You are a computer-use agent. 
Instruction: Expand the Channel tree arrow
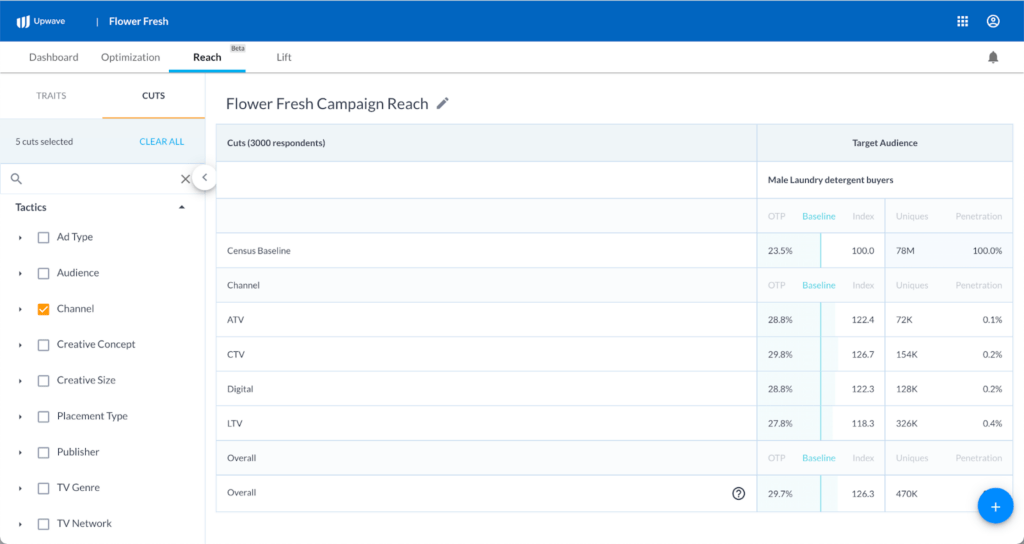pyautogui.click(x=20, y=309)
